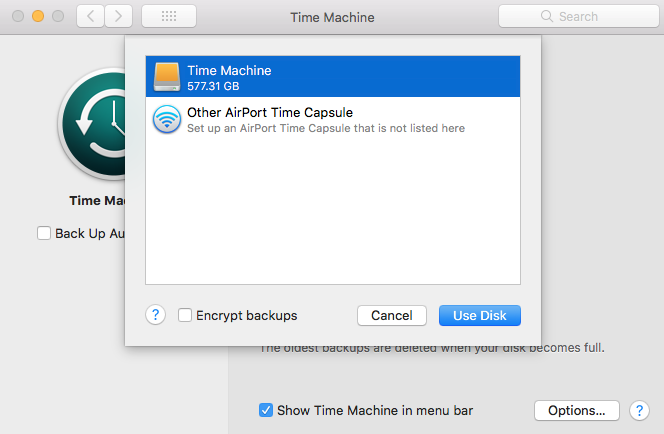Open help from the dialog's question mark button
The height and width of the screenshot is (434, 664).
(x=155, y=315)
